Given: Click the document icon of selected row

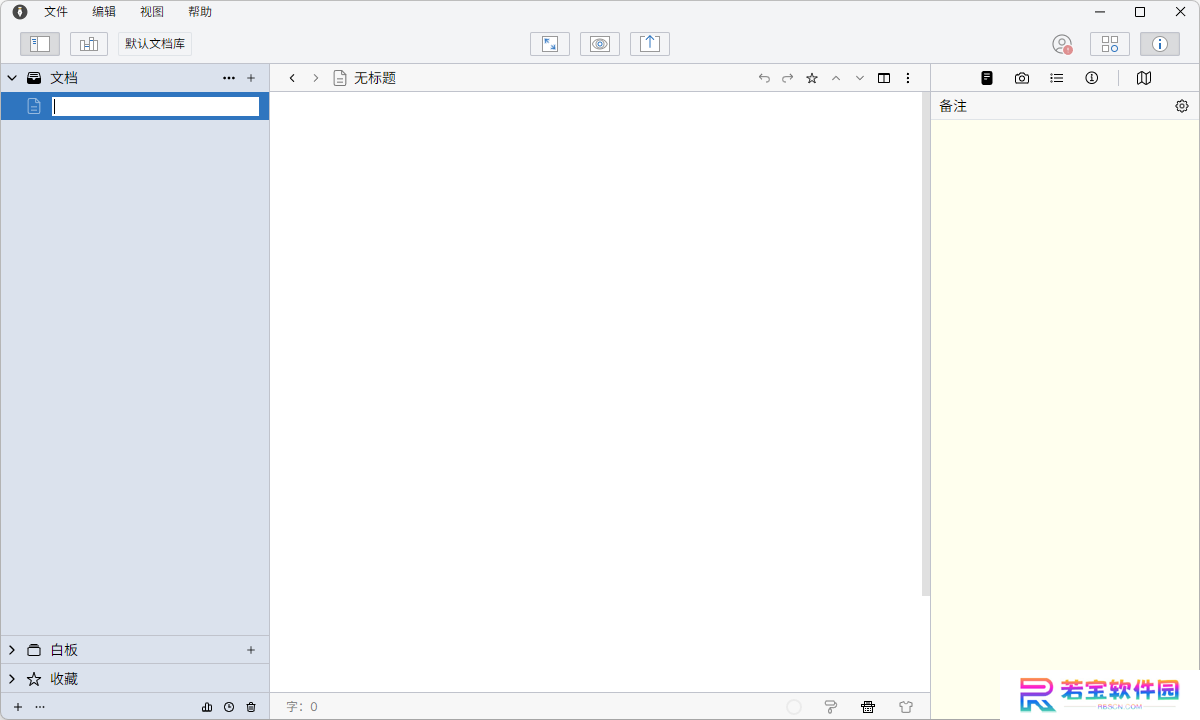Looking at the screenshot, I should [x=34, y=106].
